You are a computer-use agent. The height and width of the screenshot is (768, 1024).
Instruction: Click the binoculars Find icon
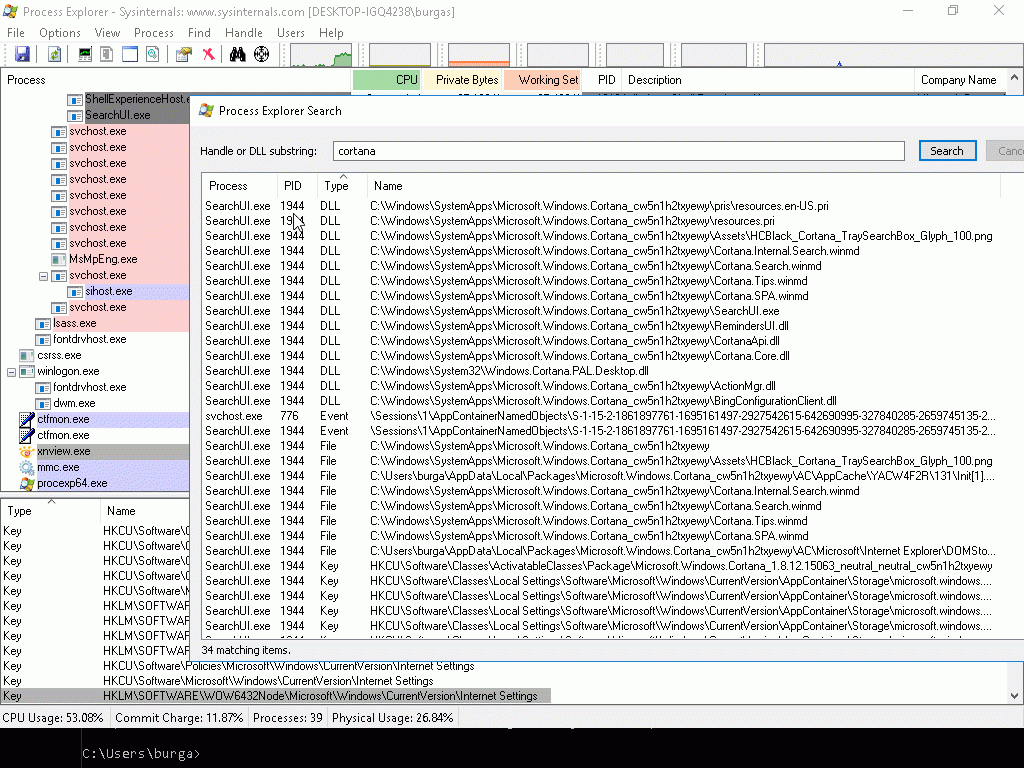[238, 54]
